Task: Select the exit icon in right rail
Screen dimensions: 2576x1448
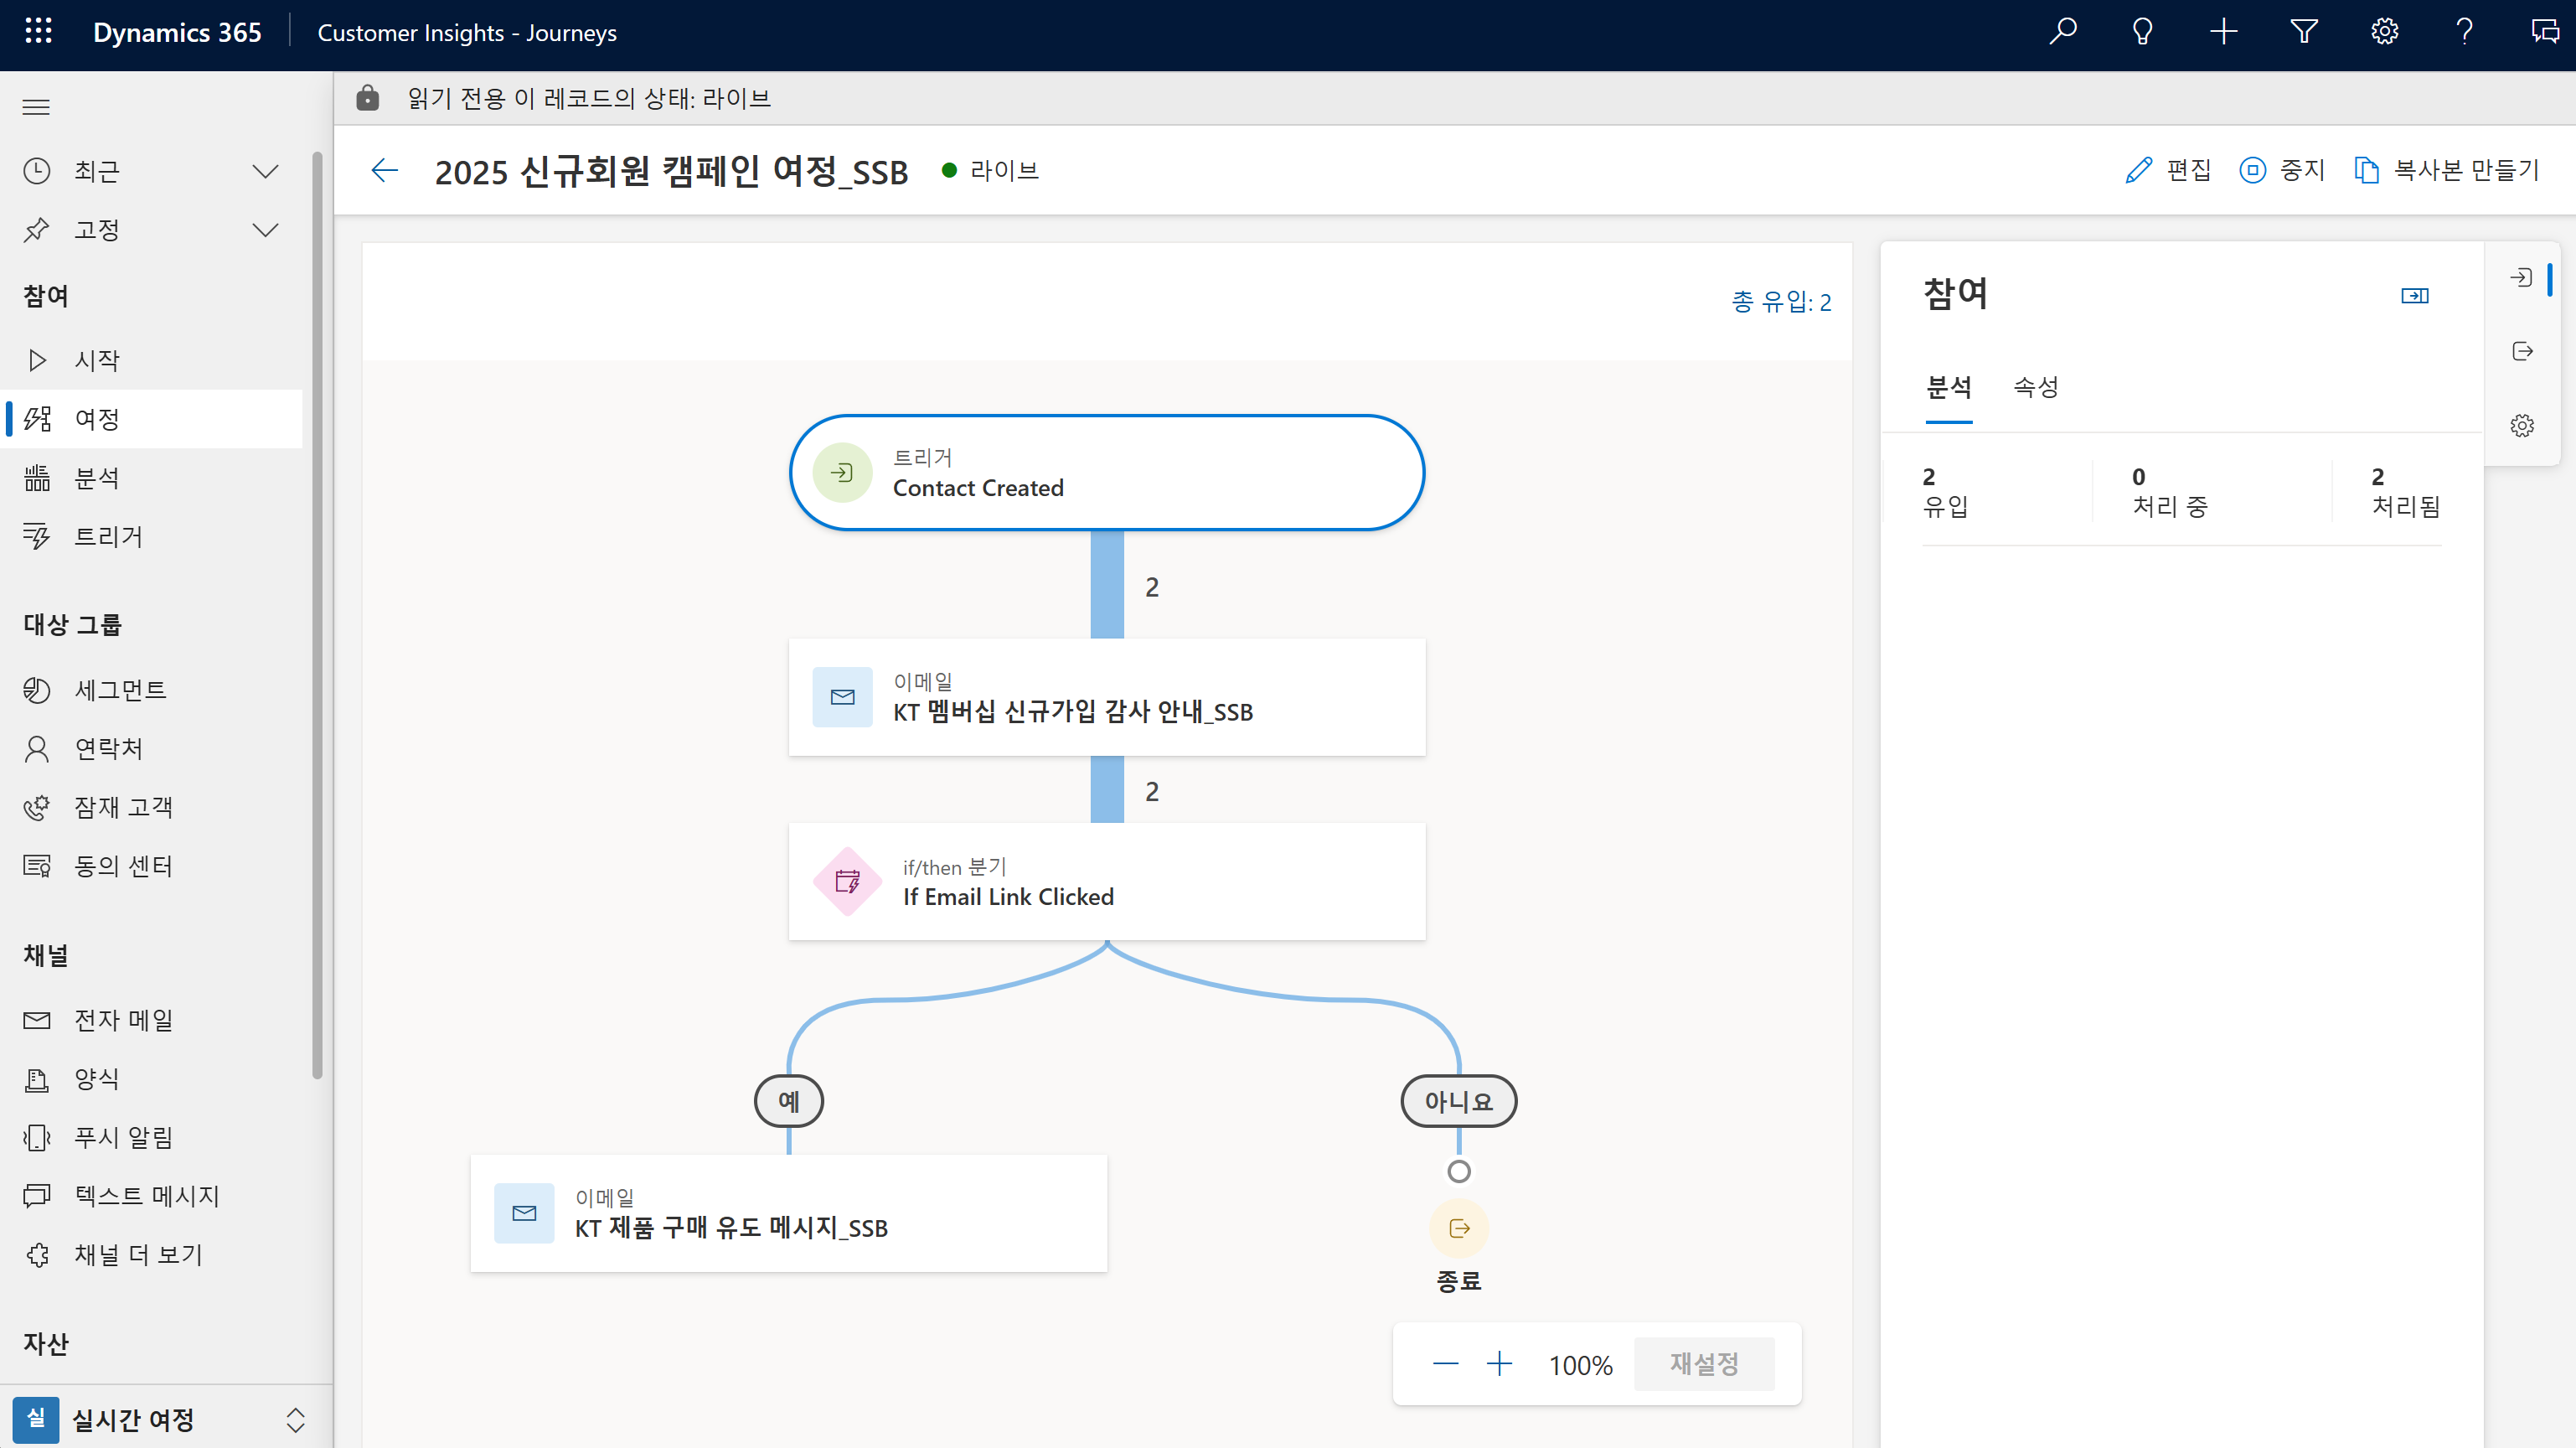Action: (2522, 351)
